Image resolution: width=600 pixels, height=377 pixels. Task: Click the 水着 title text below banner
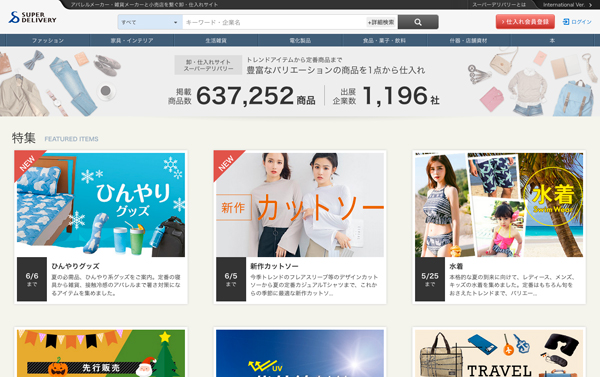[456, 266]
